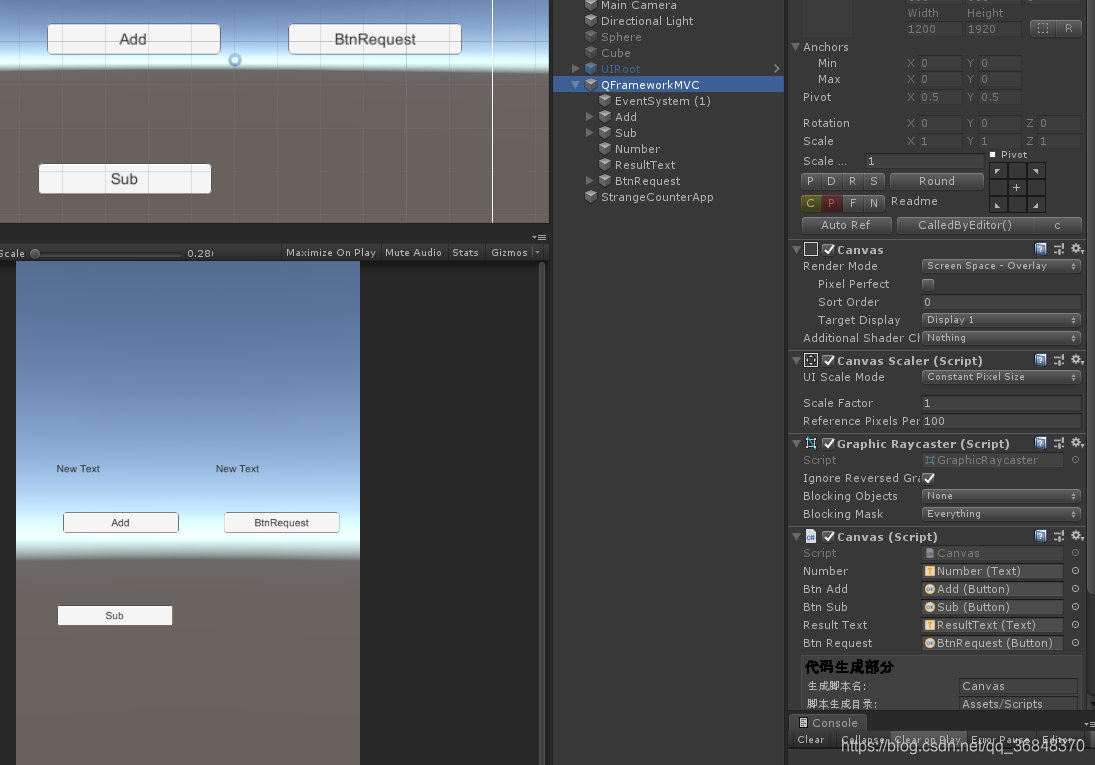The height and width of the screenshot is (765, 1095).
Task: Open the Blocking Mask dropdown showing Everything
Action: 1000,514
